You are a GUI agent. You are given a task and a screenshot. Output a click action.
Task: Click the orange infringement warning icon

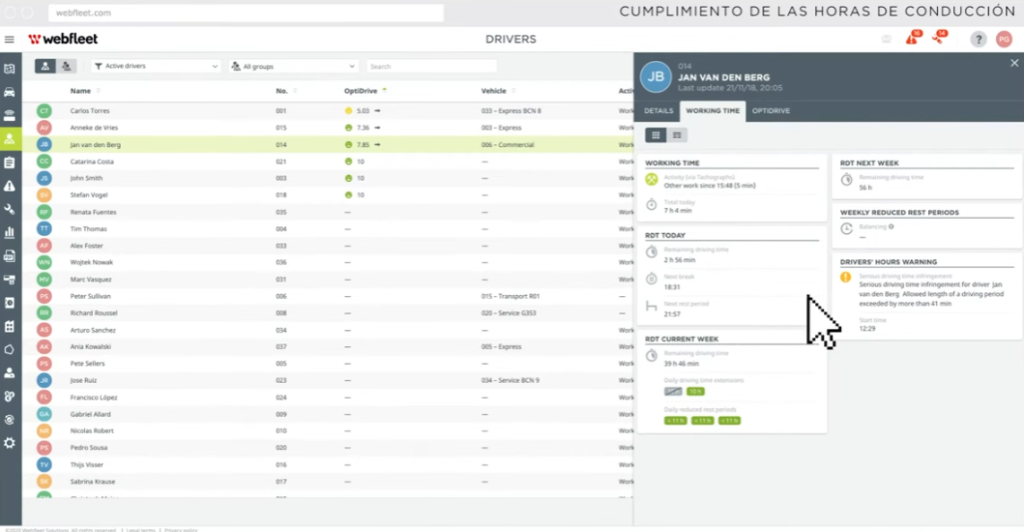[x=846, y=277]
